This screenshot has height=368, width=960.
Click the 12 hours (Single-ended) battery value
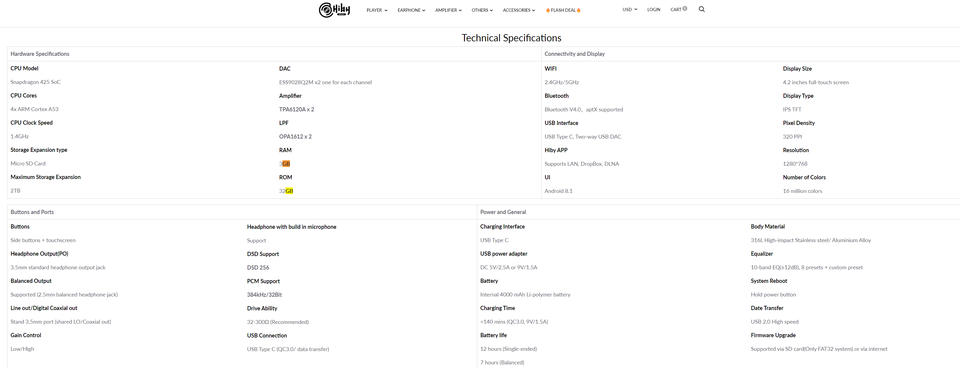[508, 349]
